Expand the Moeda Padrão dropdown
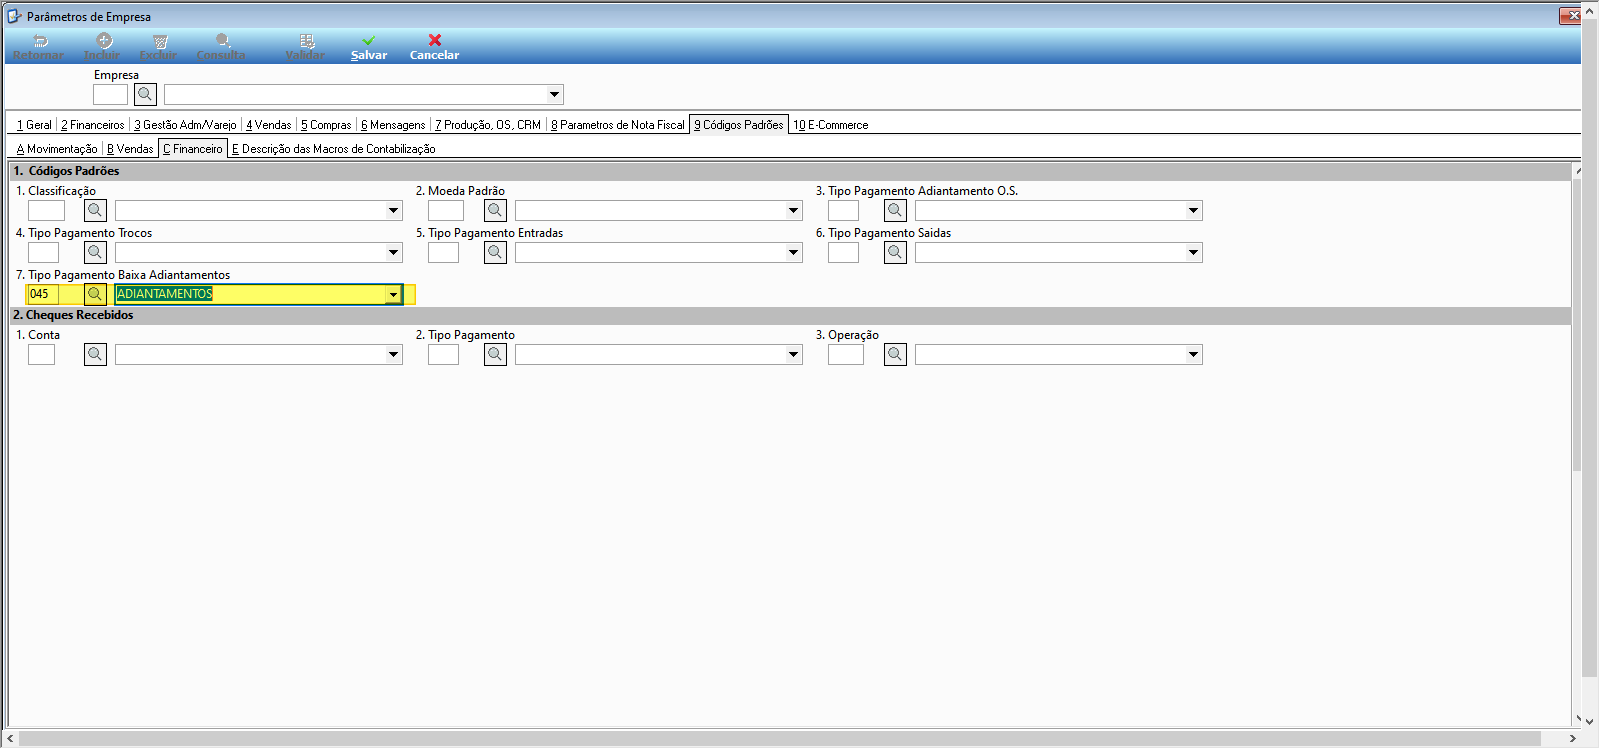 coord(793,210)
